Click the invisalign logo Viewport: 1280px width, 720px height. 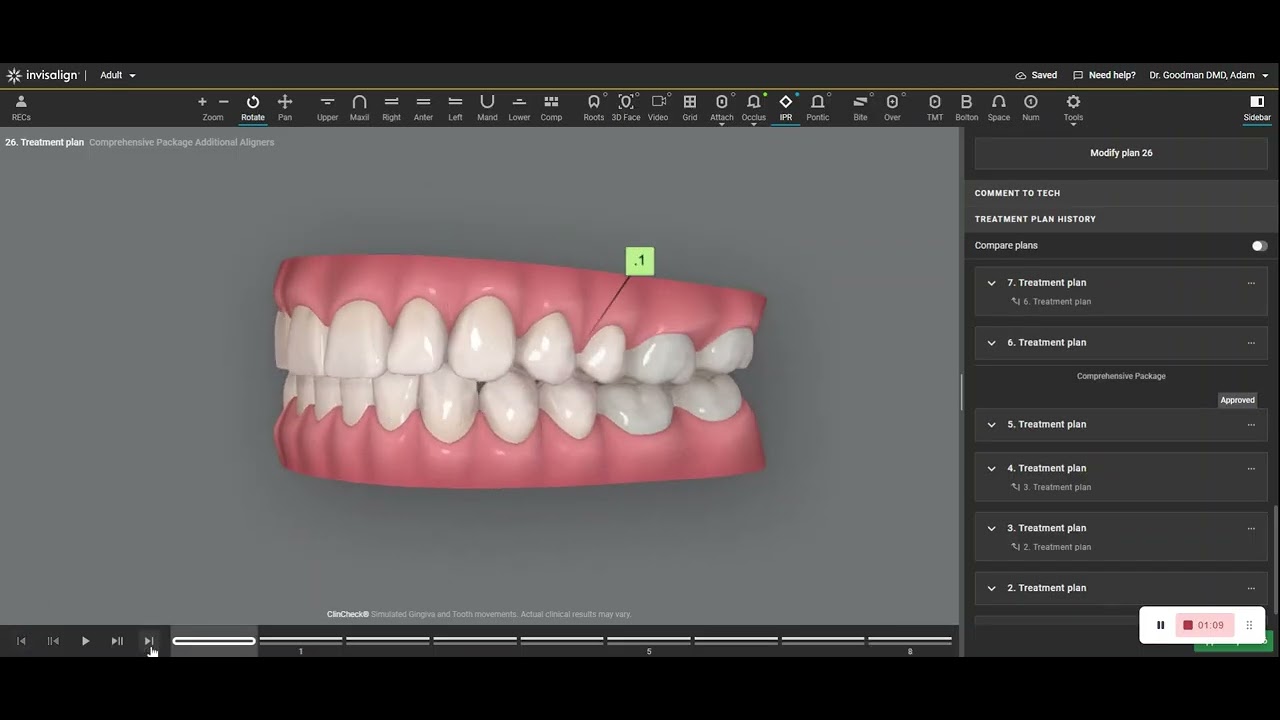(x=43, y=75)
